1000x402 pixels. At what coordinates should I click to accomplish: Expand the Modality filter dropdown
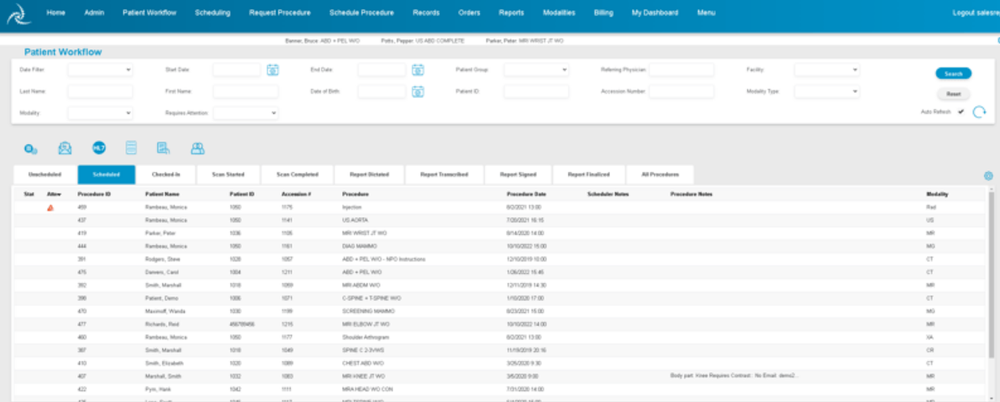coord(100,113)
